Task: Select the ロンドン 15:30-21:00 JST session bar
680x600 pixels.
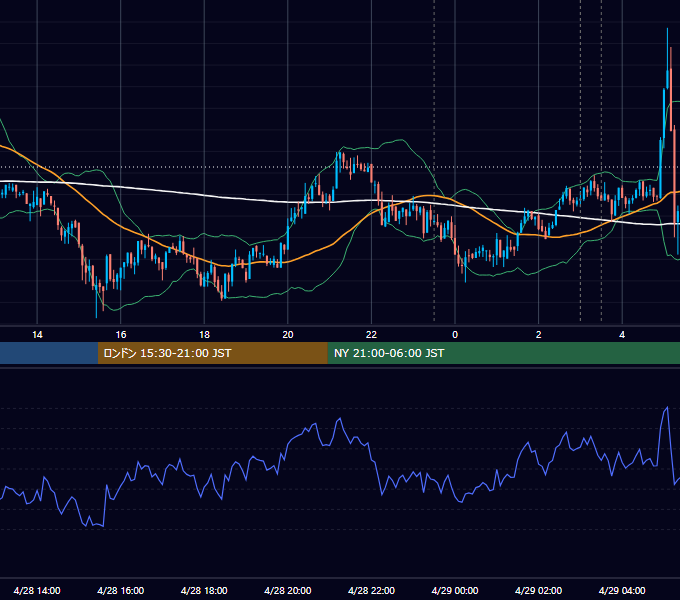Action: tap(212, 353)
